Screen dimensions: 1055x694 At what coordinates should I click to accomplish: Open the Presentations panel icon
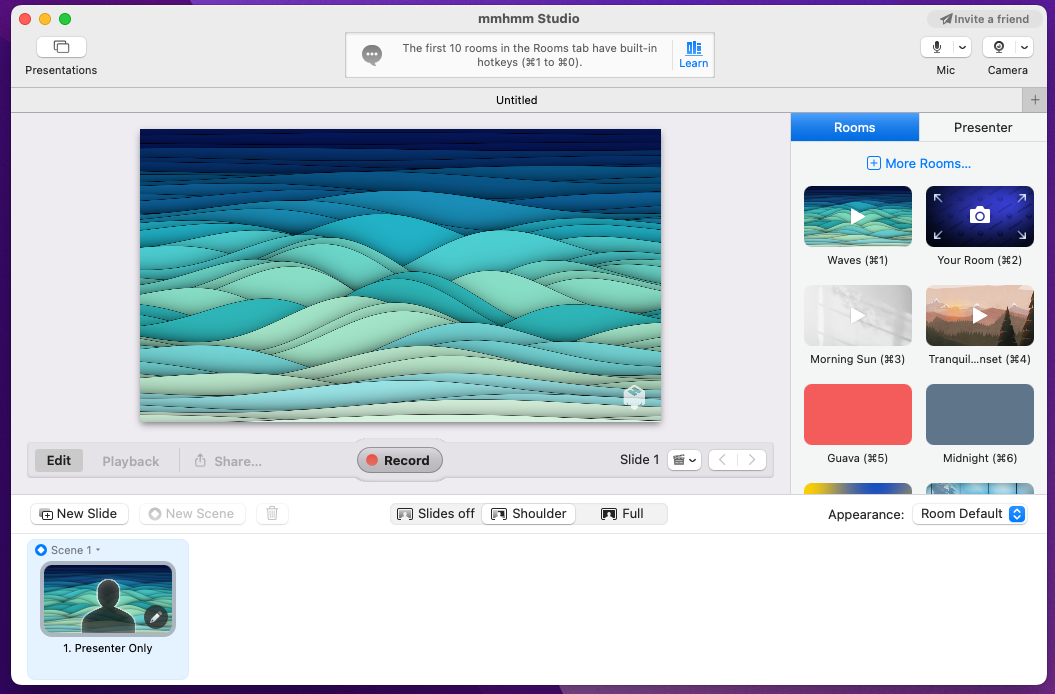[x=61, y=47]
